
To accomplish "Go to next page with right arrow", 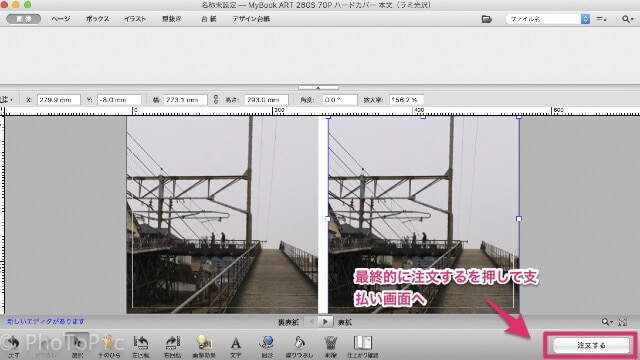I will click(x=325, y=322).
